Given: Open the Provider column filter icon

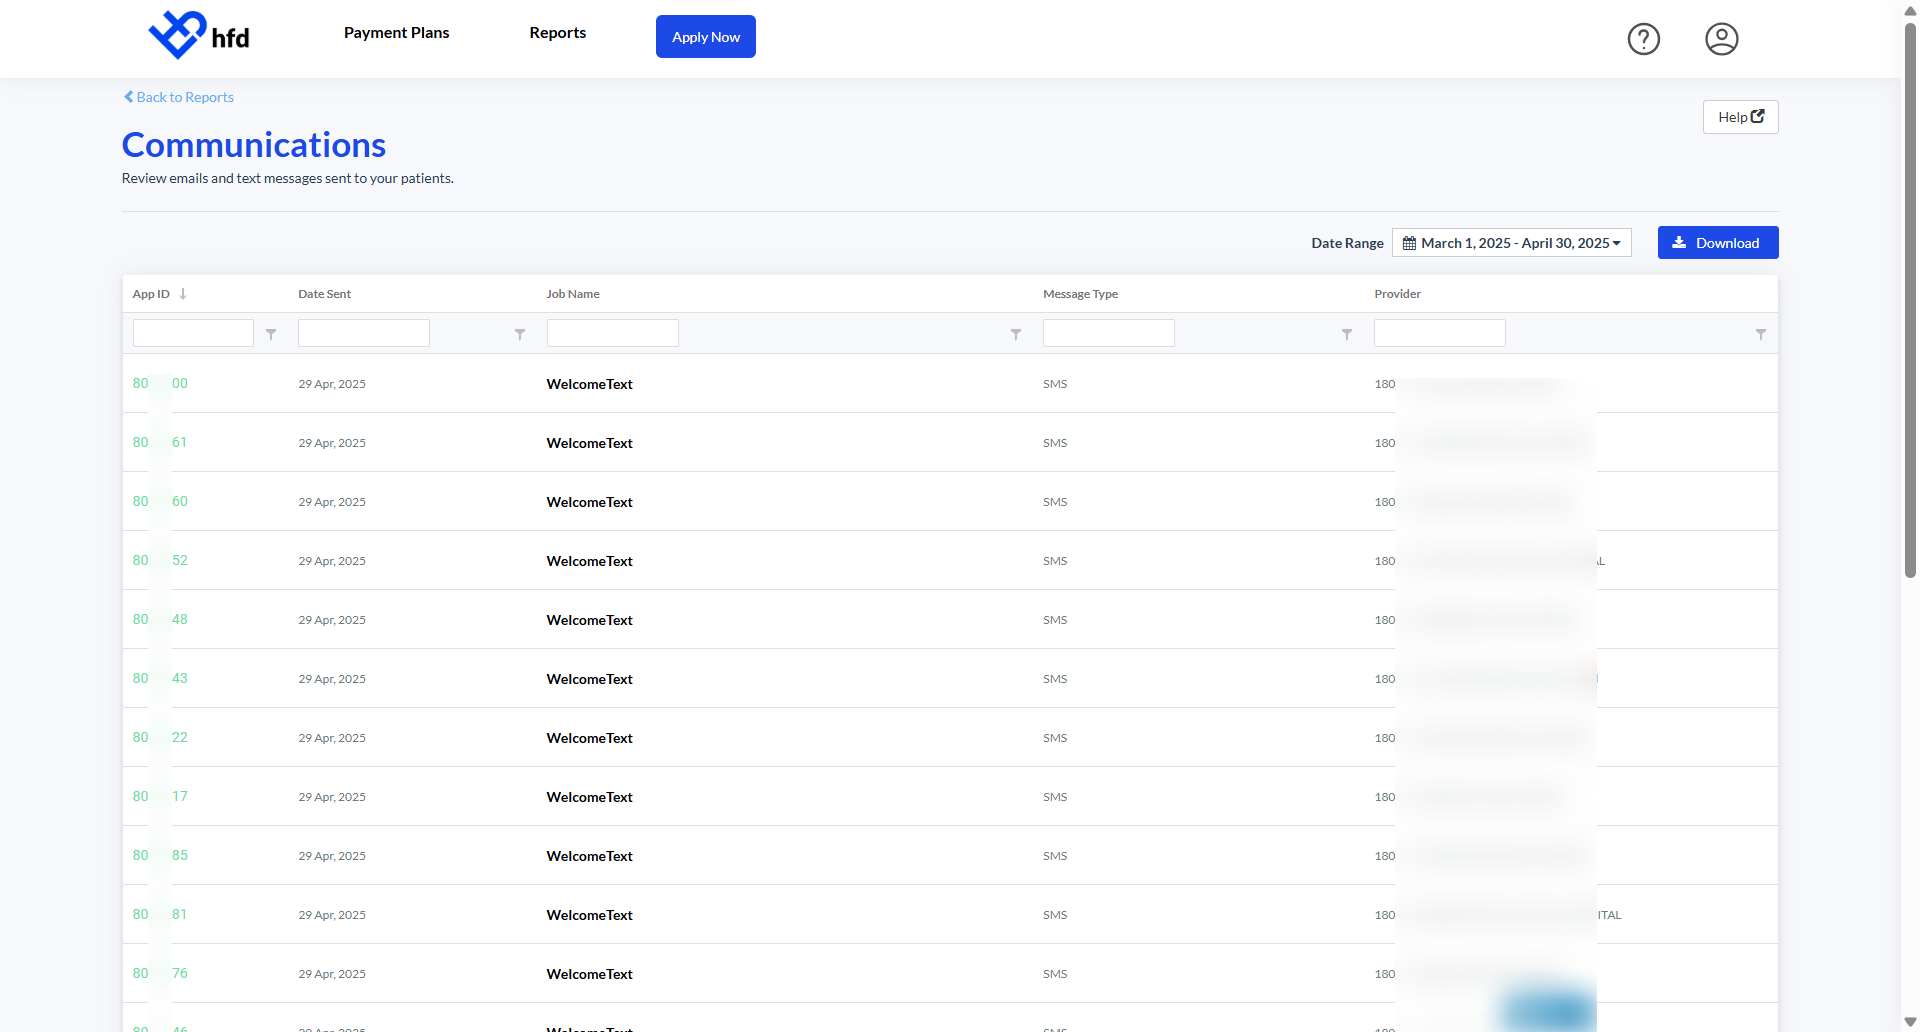Looking at the screenshot, I should pos(1761,334).
